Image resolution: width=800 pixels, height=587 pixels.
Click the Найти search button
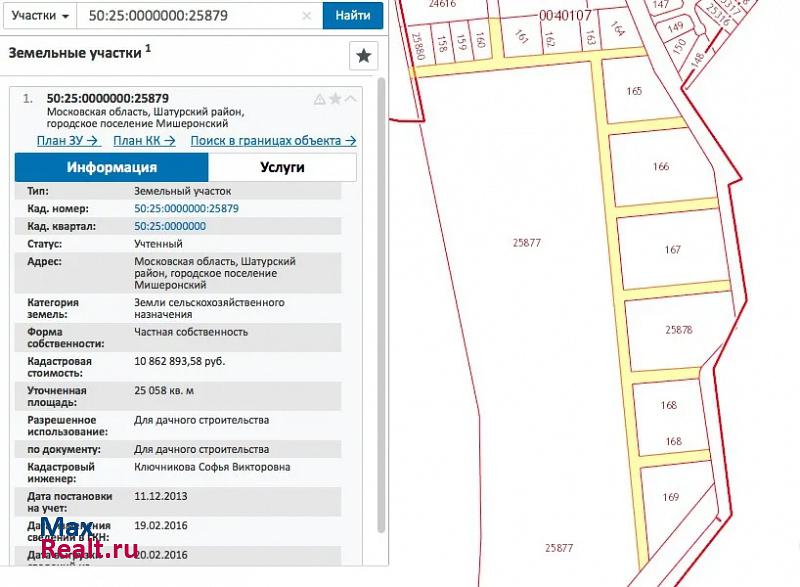[x=353, y=16]
